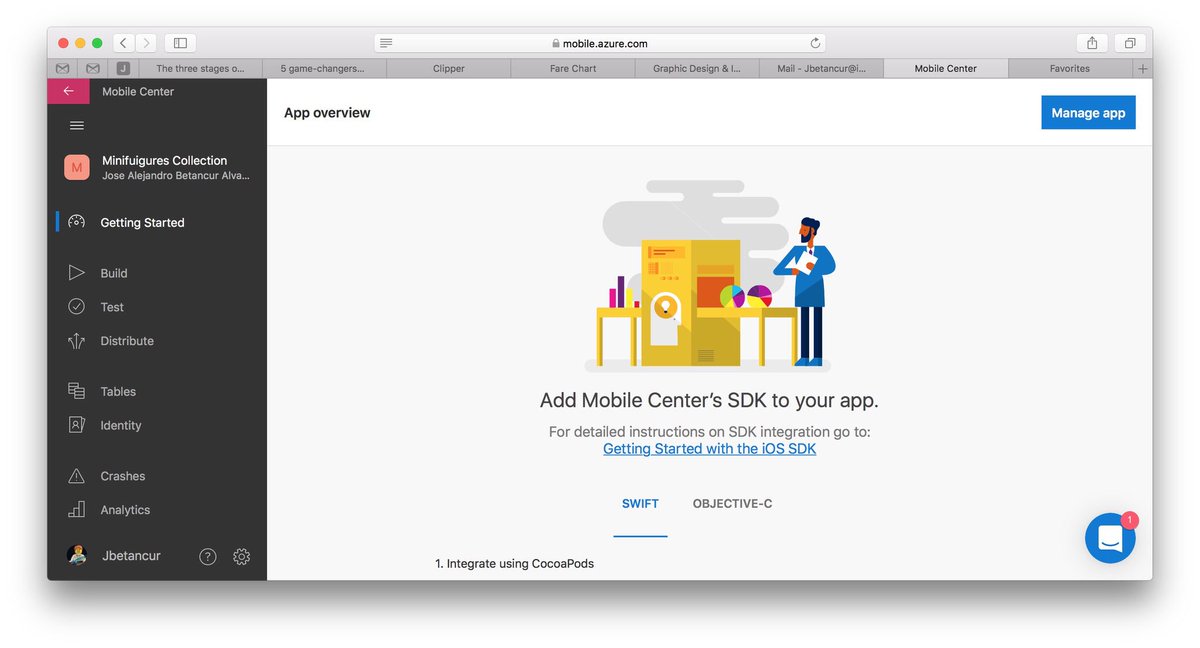Click the red back arrow in Mobile Center header
1200x648 pixels.
(x=68, y=91)
